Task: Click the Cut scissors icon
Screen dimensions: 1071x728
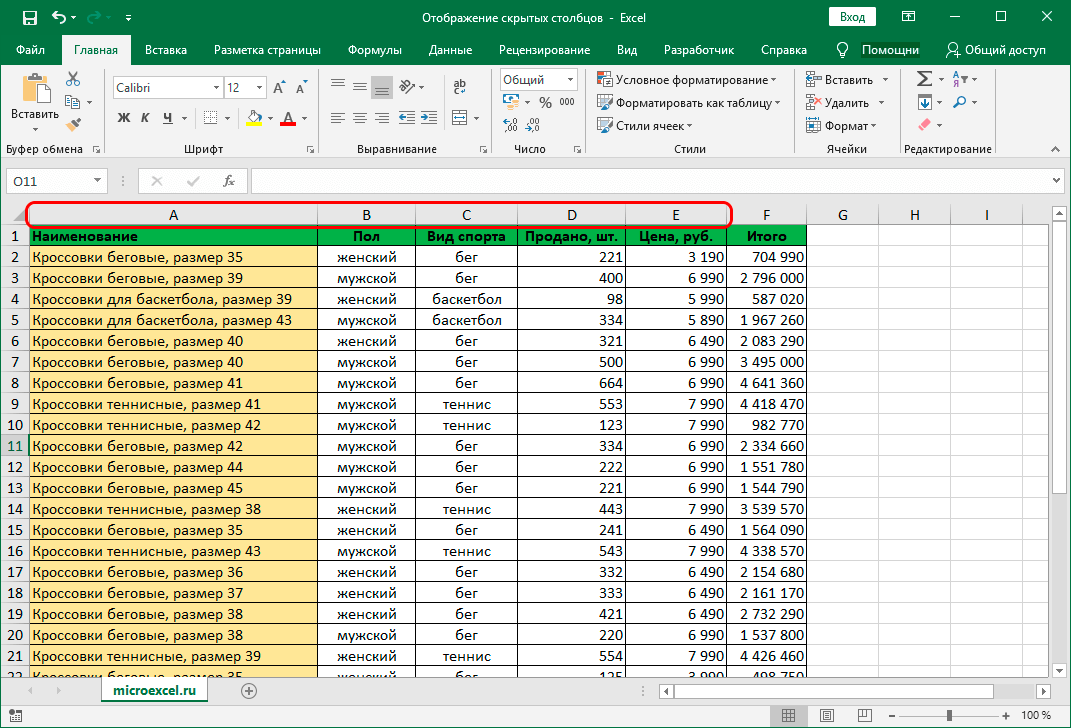Action: [73, 79]
